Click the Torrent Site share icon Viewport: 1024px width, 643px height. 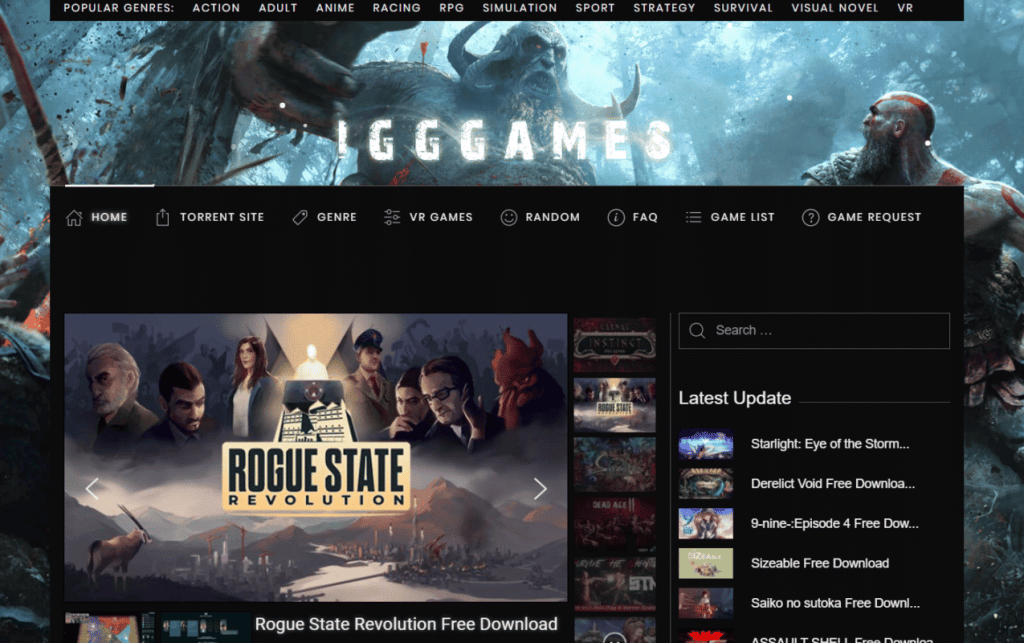[x=163, y=217]
